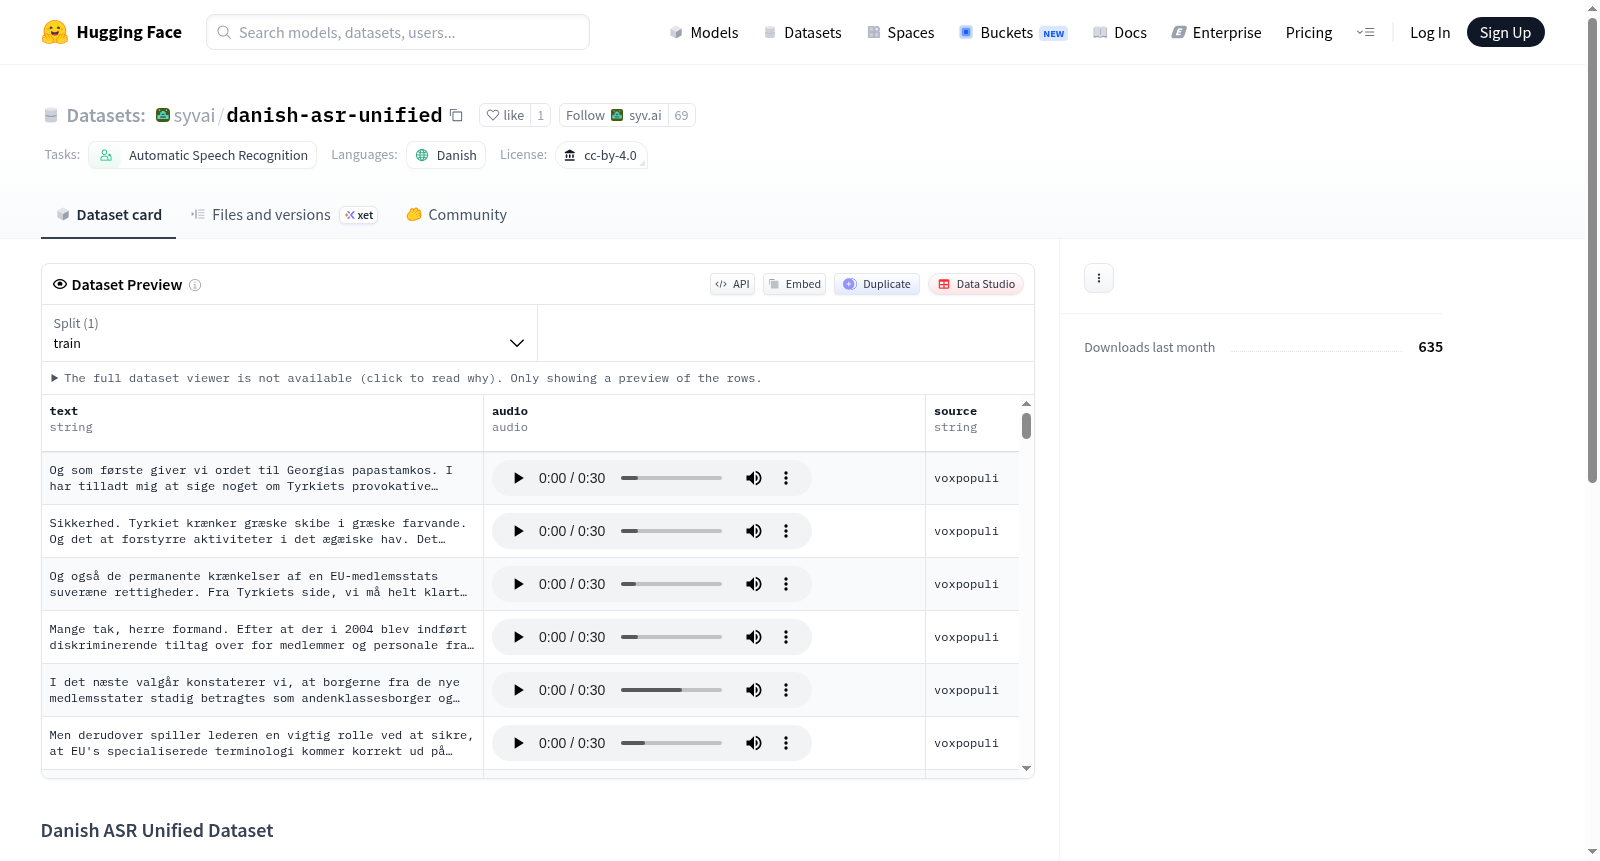Open the Enterprise page
The image size is (1600, 861).
(x=1216, y=33)
